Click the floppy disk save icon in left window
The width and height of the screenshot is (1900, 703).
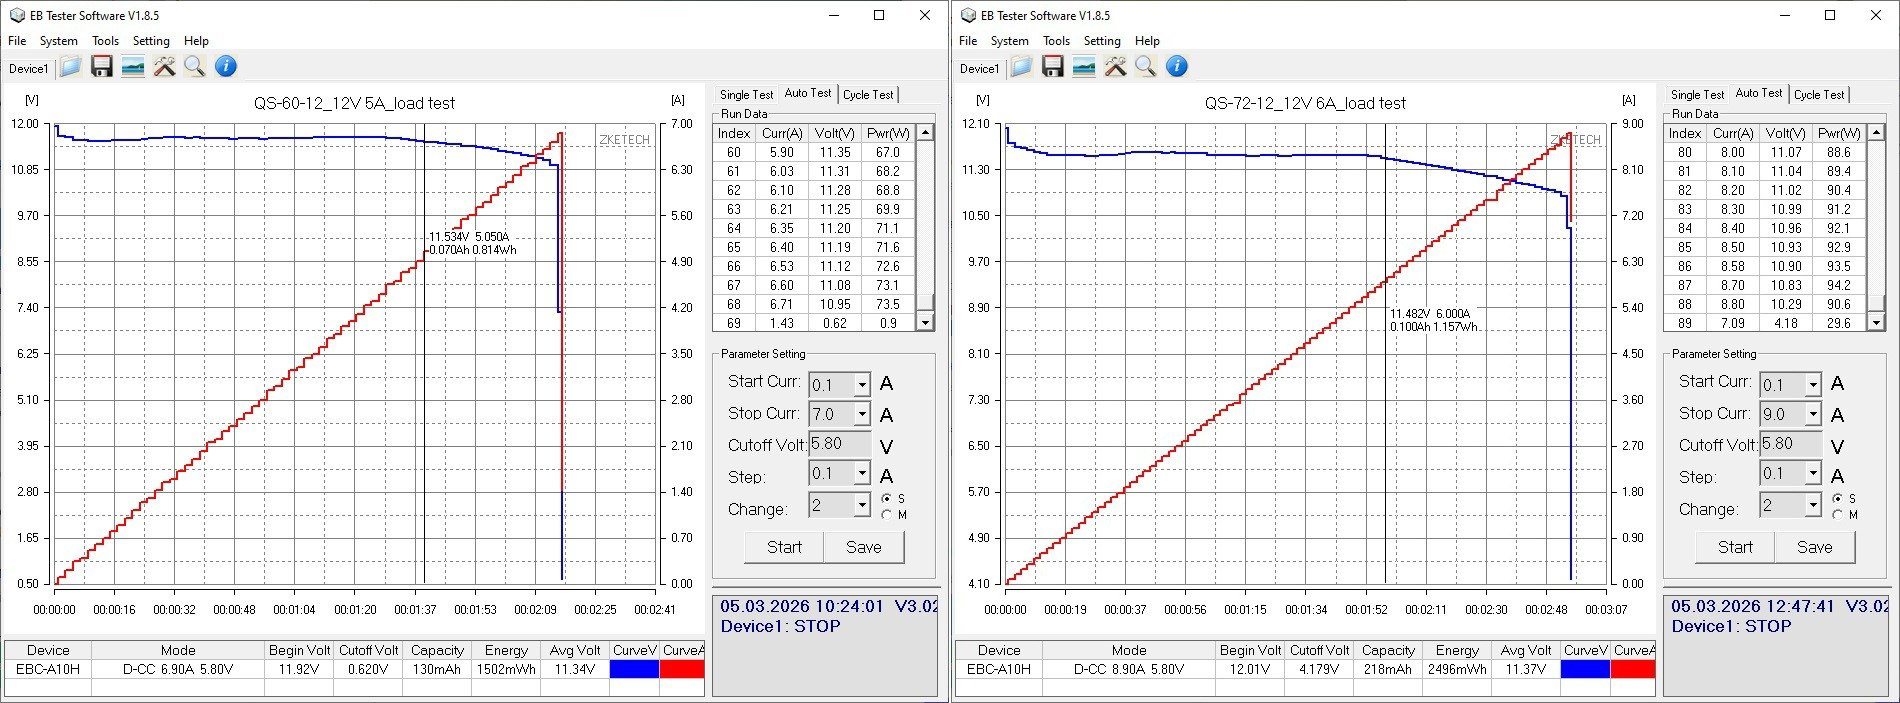(x=101, y=67)
